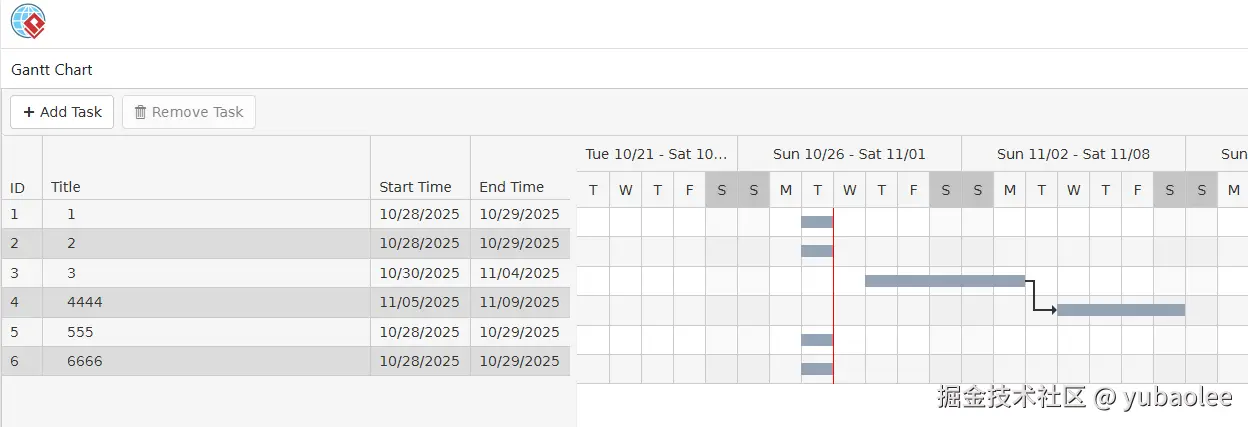Click the Remove Task button label
The image size is (1248, 427).
click(x=197, y=112)
